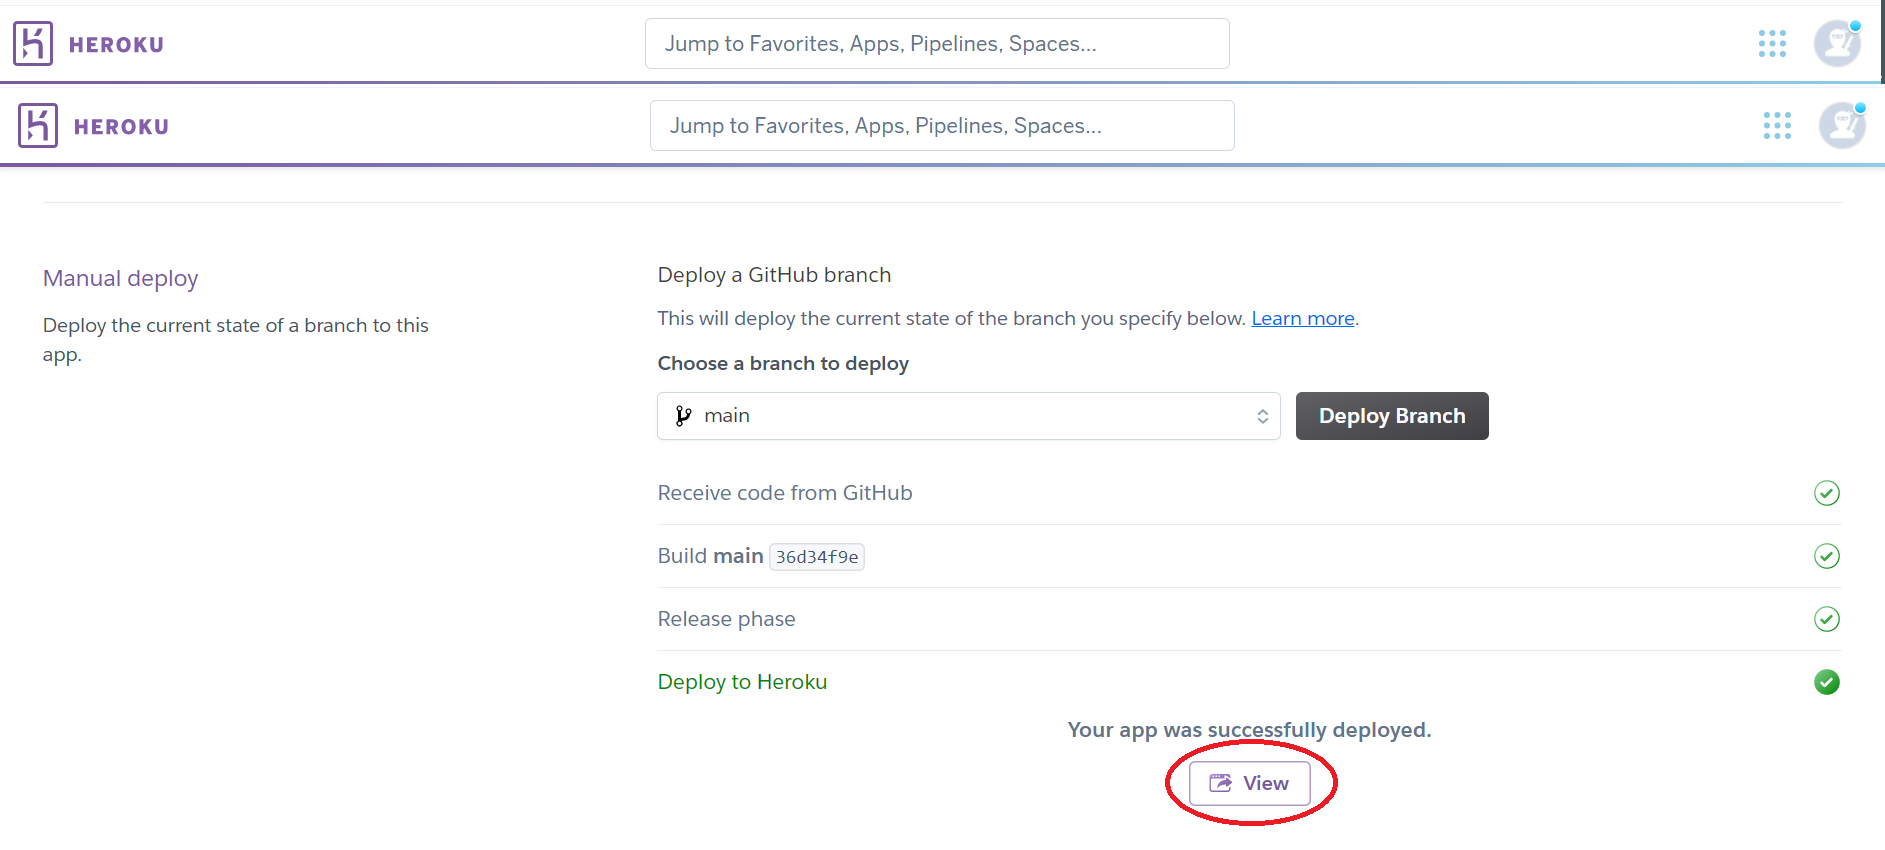
Task: Click the green Deploy to Heroku checkmark
Action: pos(1827,682)
